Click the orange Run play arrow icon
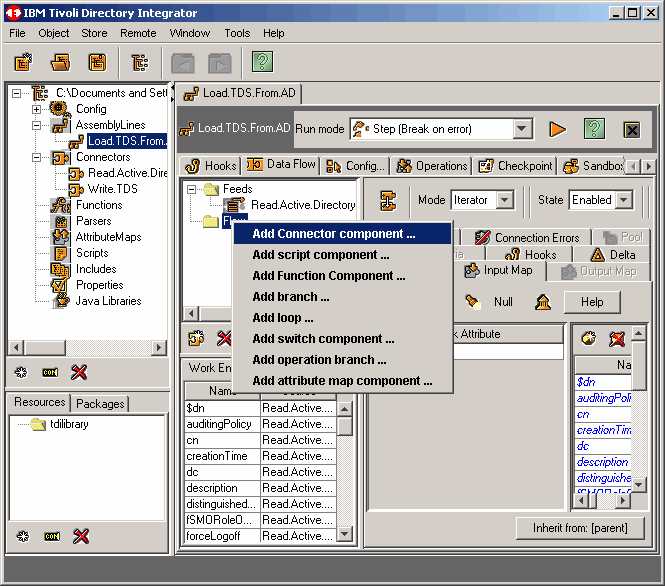 coord(557,129)
